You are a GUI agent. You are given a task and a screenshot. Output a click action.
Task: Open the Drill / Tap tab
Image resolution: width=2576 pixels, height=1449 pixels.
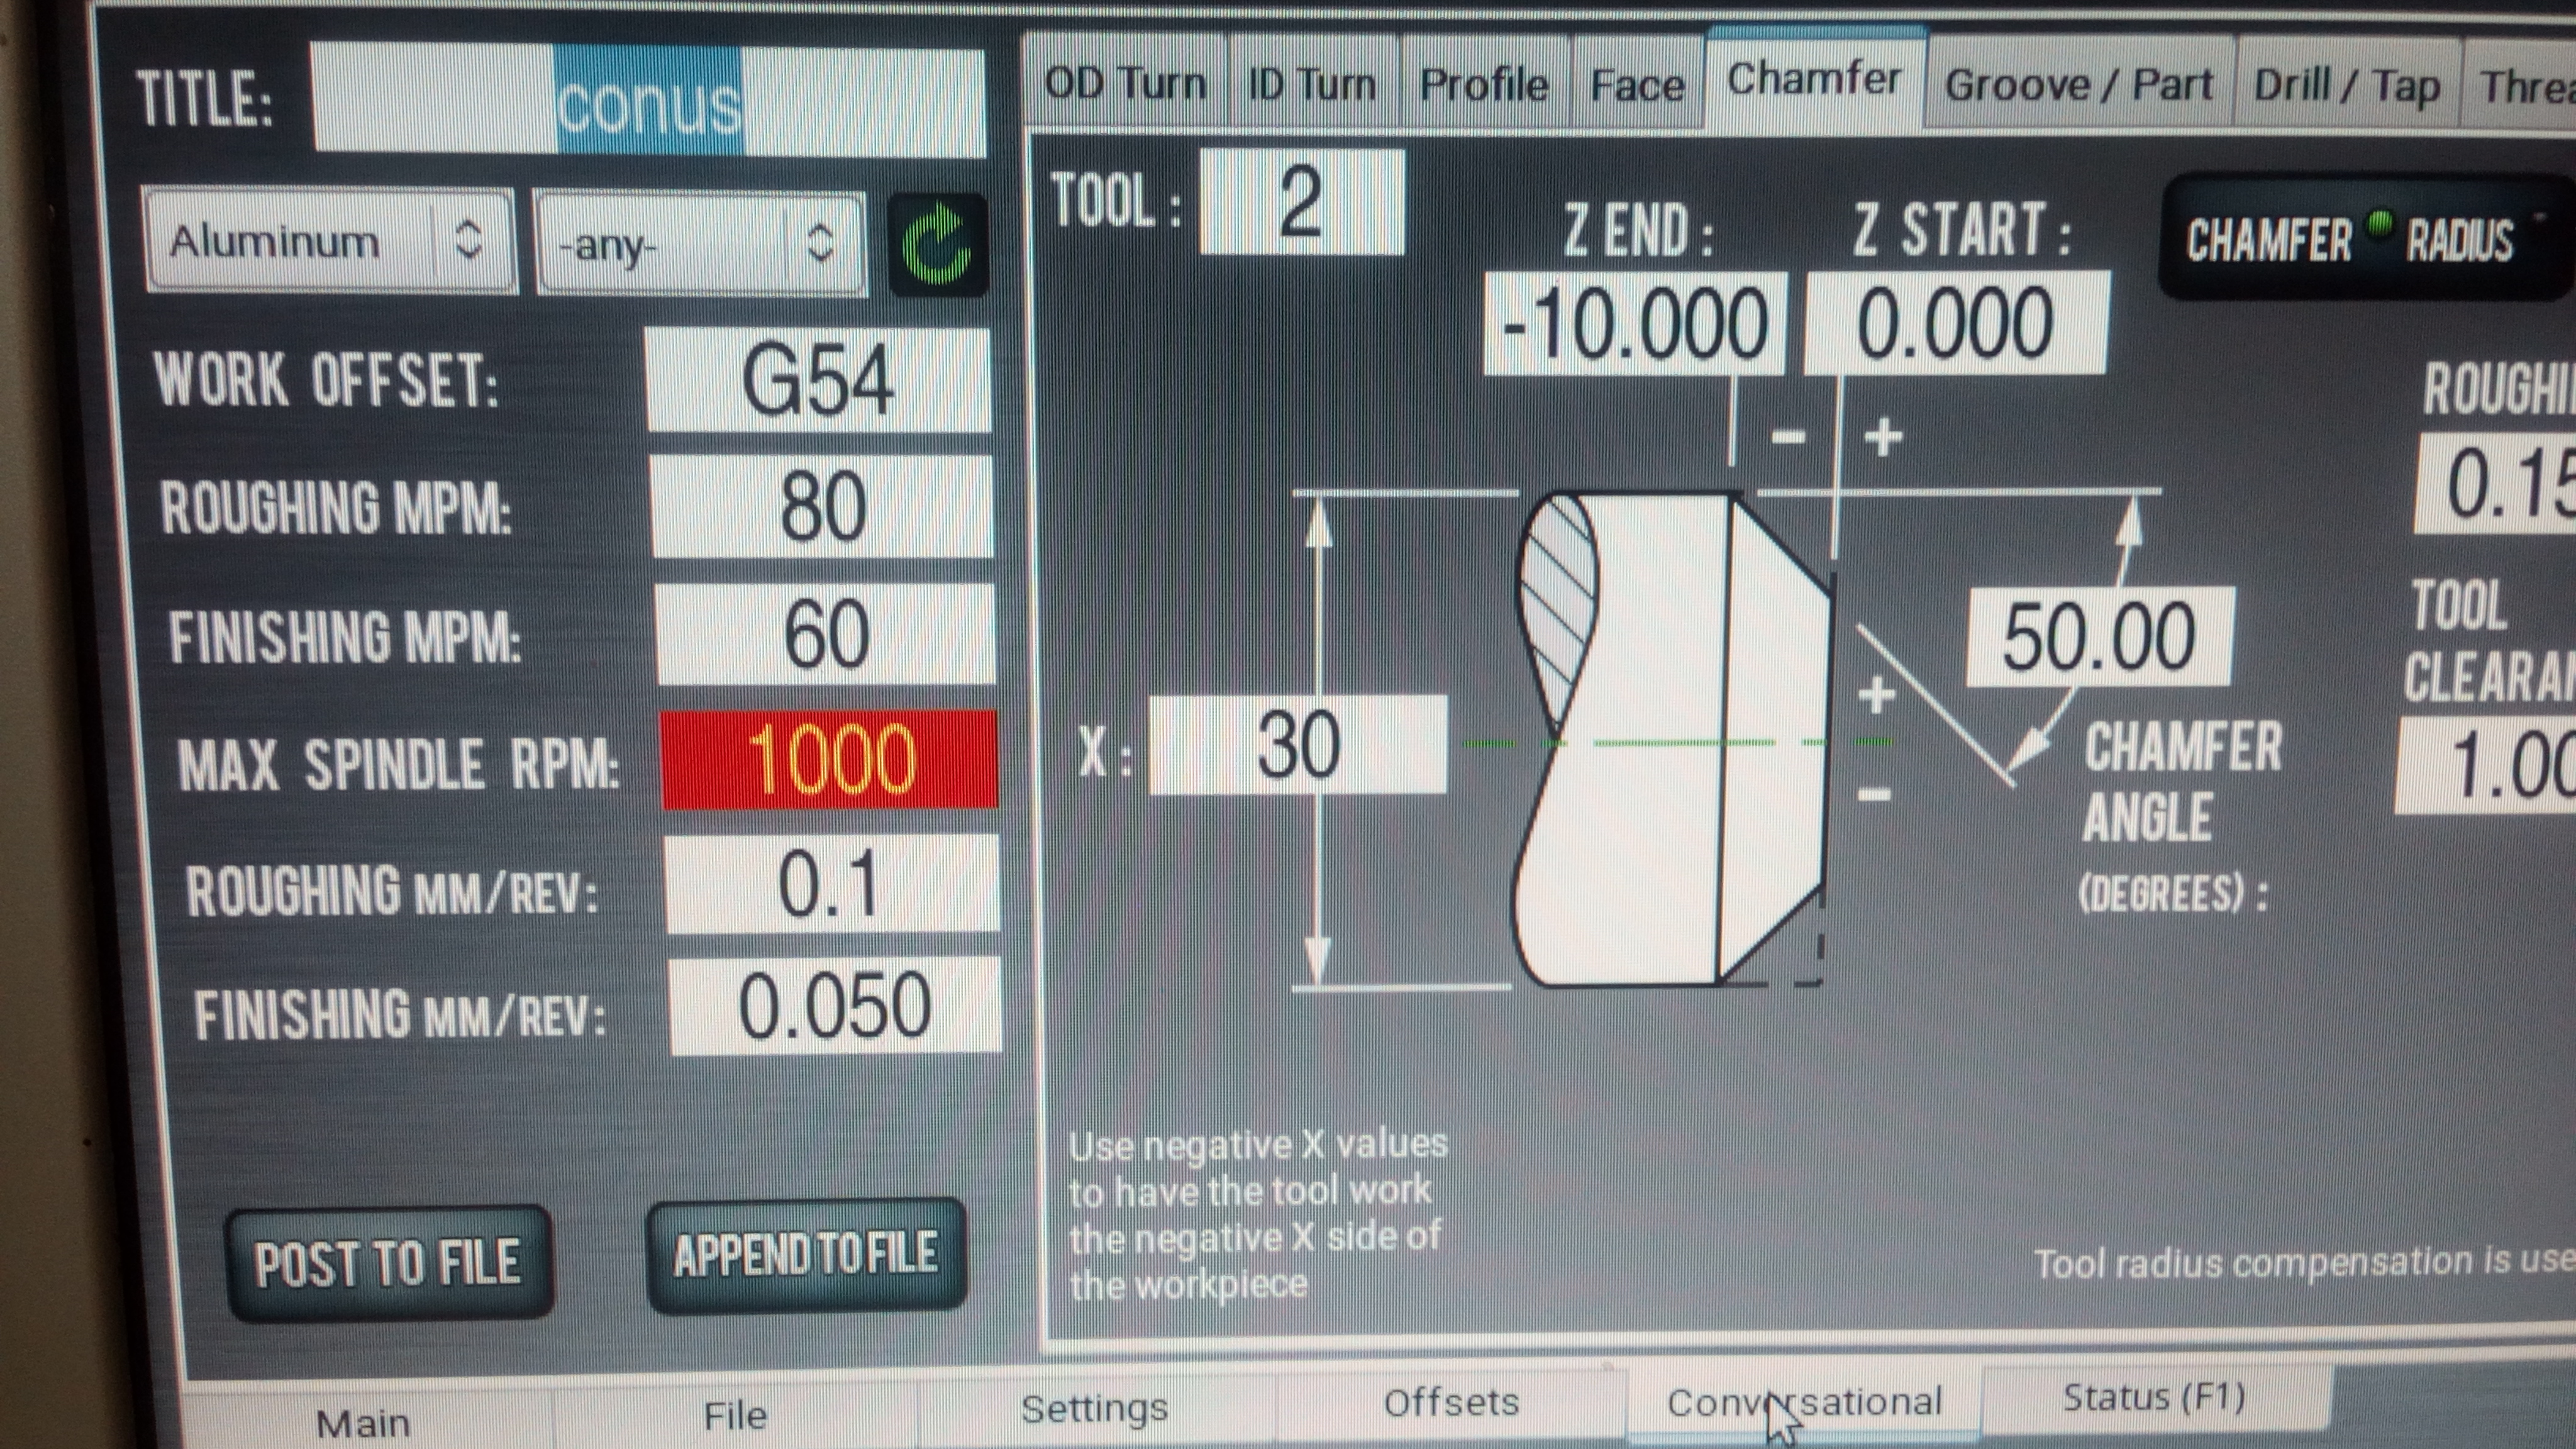point(2346,86)
